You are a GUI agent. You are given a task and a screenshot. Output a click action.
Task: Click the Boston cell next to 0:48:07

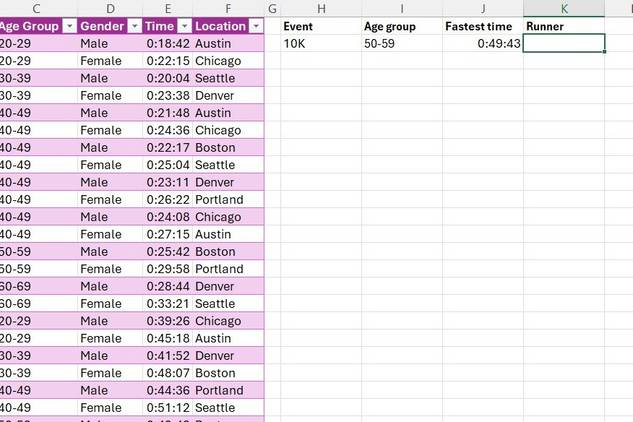pyautogui.click(x=228, y=373)
